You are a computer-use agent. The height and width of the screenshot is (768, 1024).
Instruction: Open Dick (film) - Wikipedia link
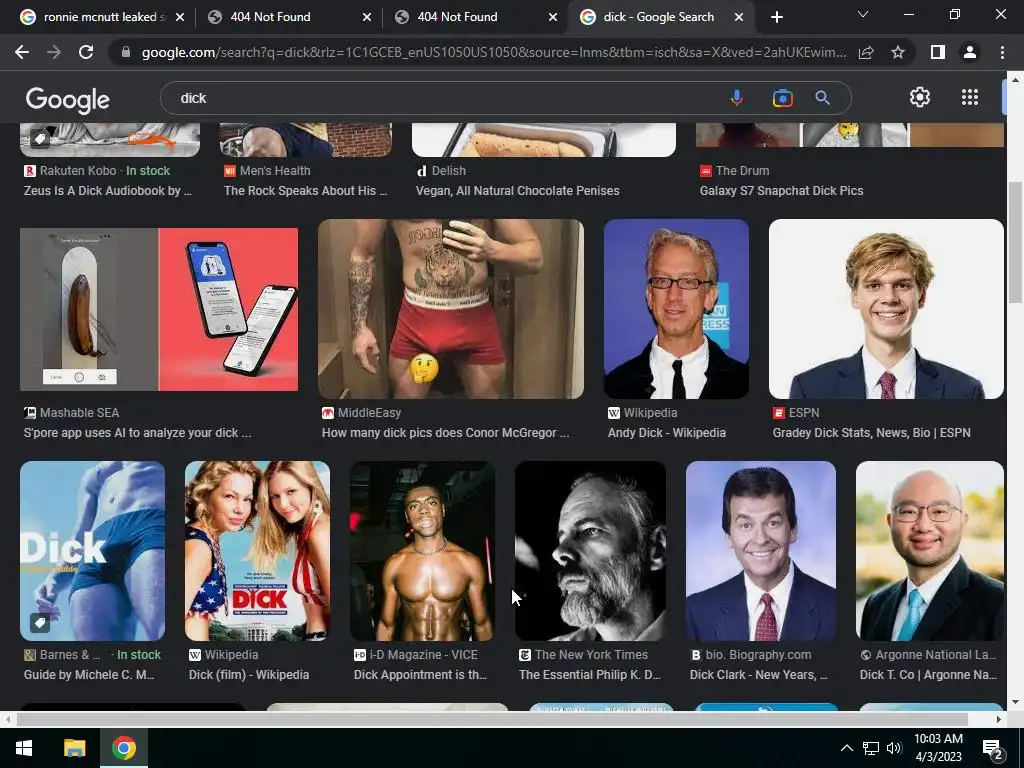click(x=249, y=675)
